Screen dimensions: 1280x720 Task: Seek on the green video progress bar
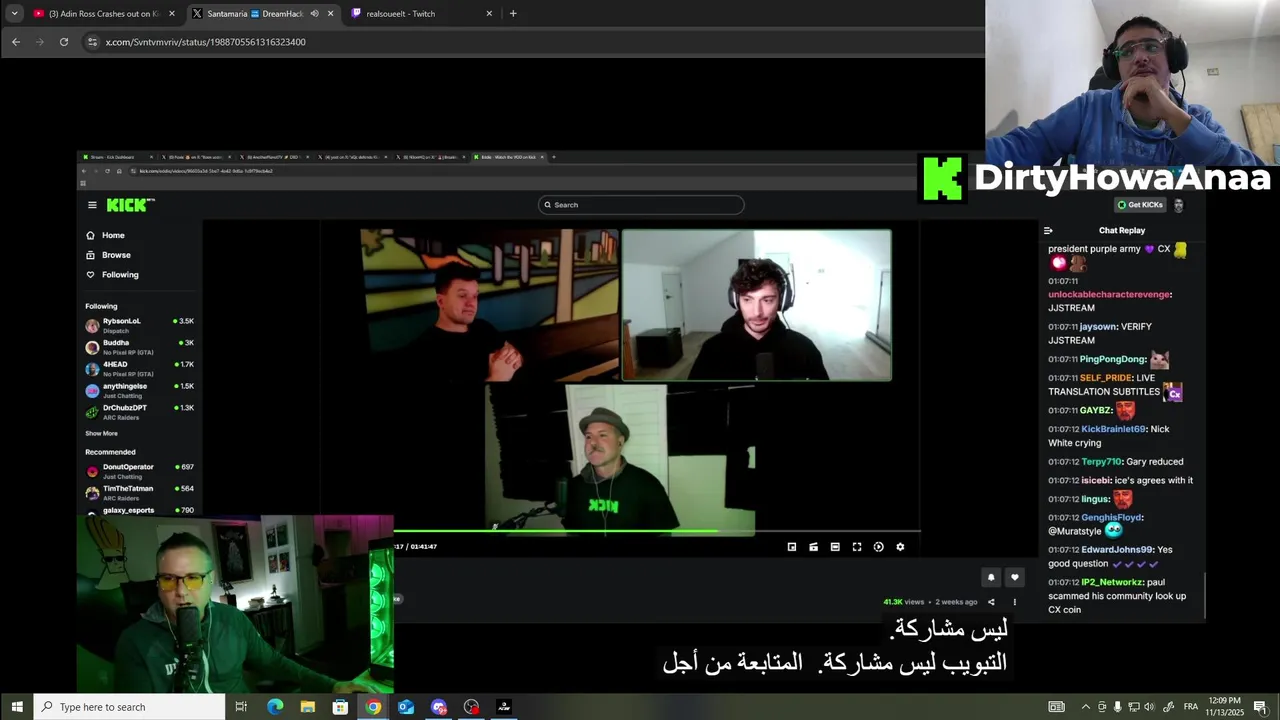click(x=657, y=531)
